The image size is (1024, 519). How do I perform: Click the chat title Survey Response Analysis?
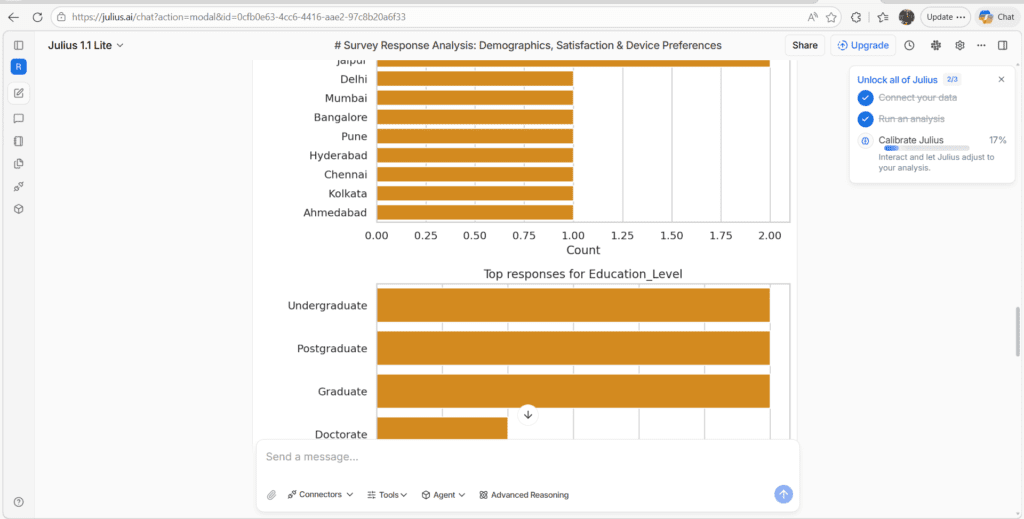click(x=528, y=45)
